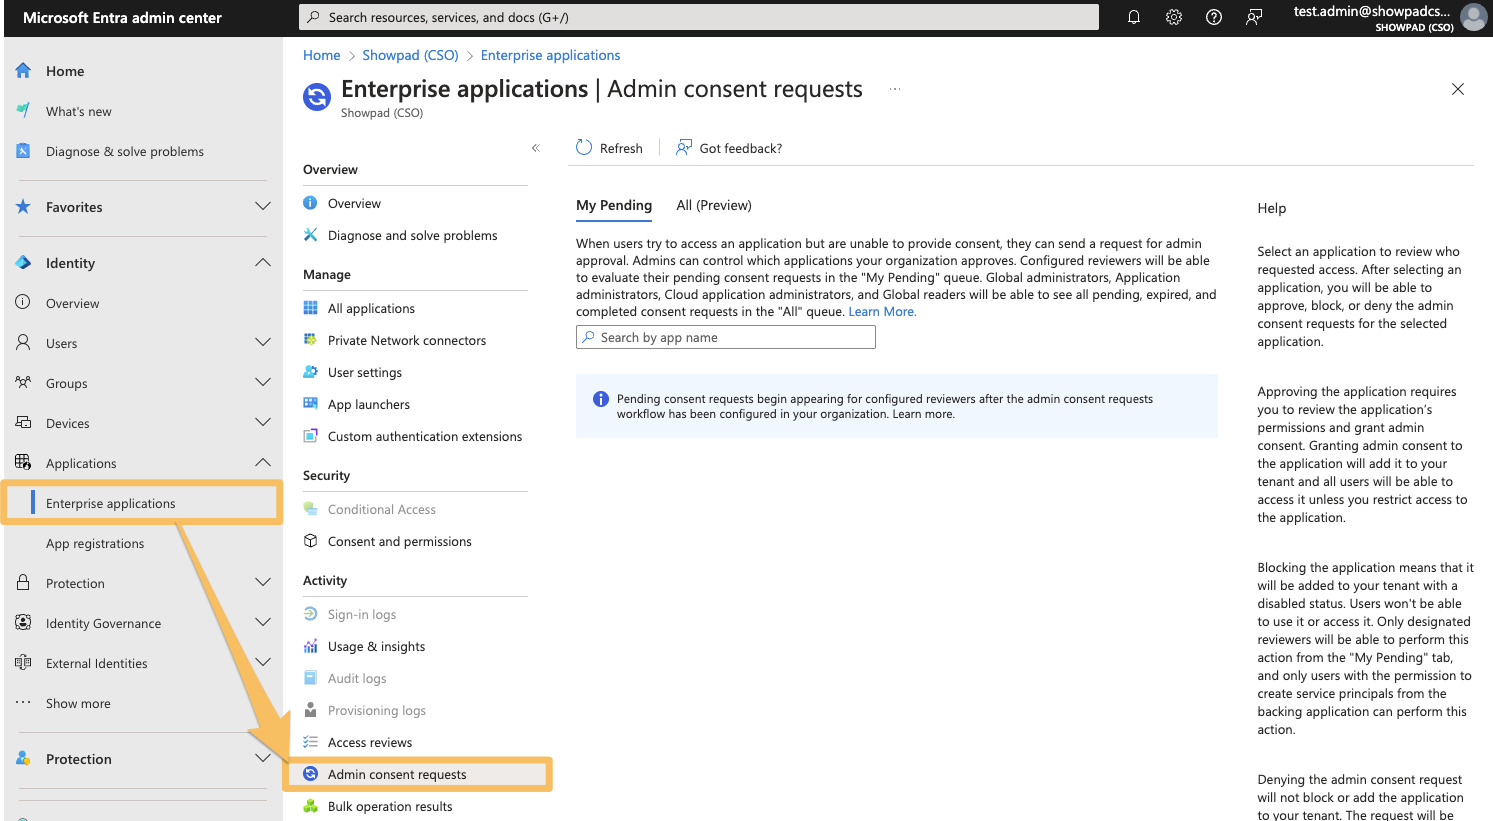Open Diagnose and solve problems in resource menu
Viewport: 1493px width, 821px height.
click(415, 235)
